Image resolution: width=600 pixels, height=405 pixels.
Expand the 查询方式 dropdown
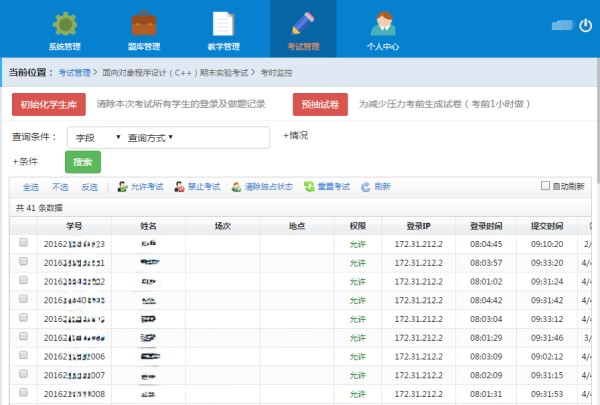(x=150, y=138)
